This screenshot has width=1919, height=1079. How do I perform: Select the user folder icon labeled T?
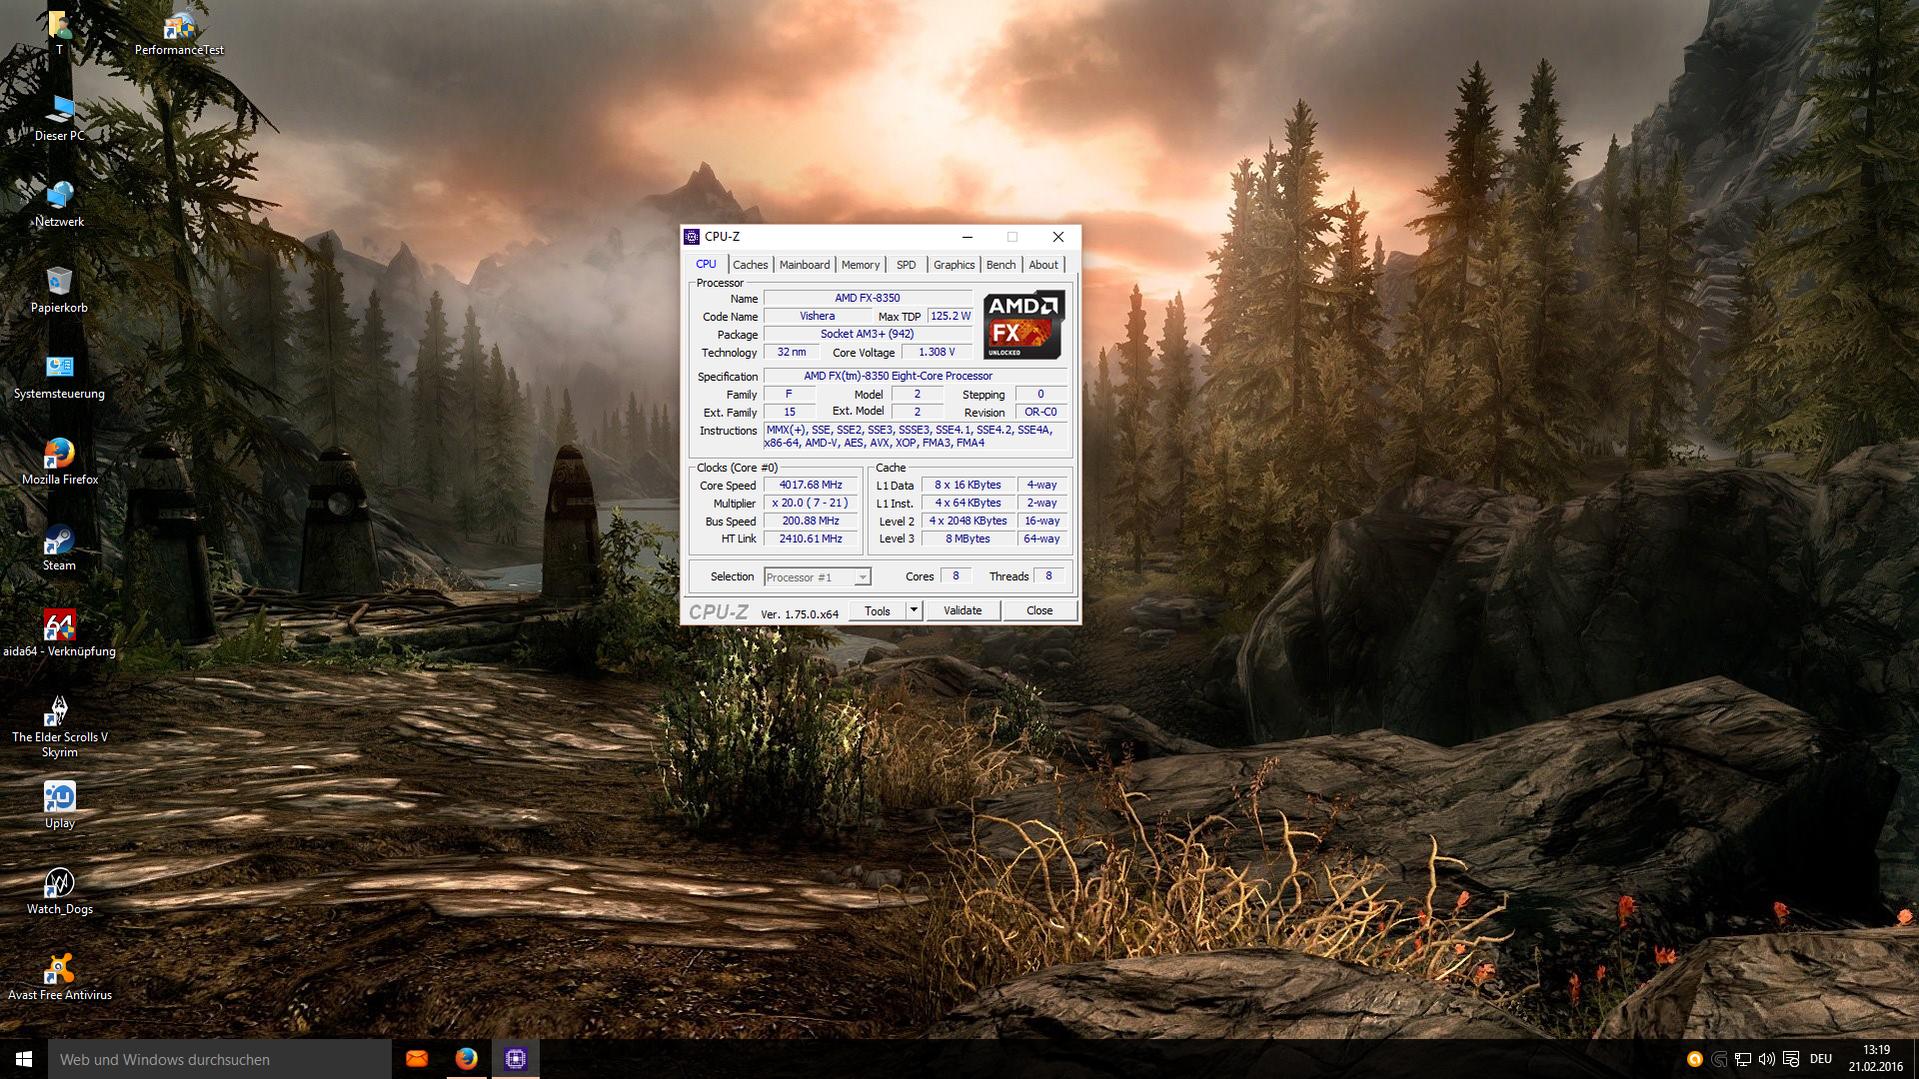(x=59, y=33)
